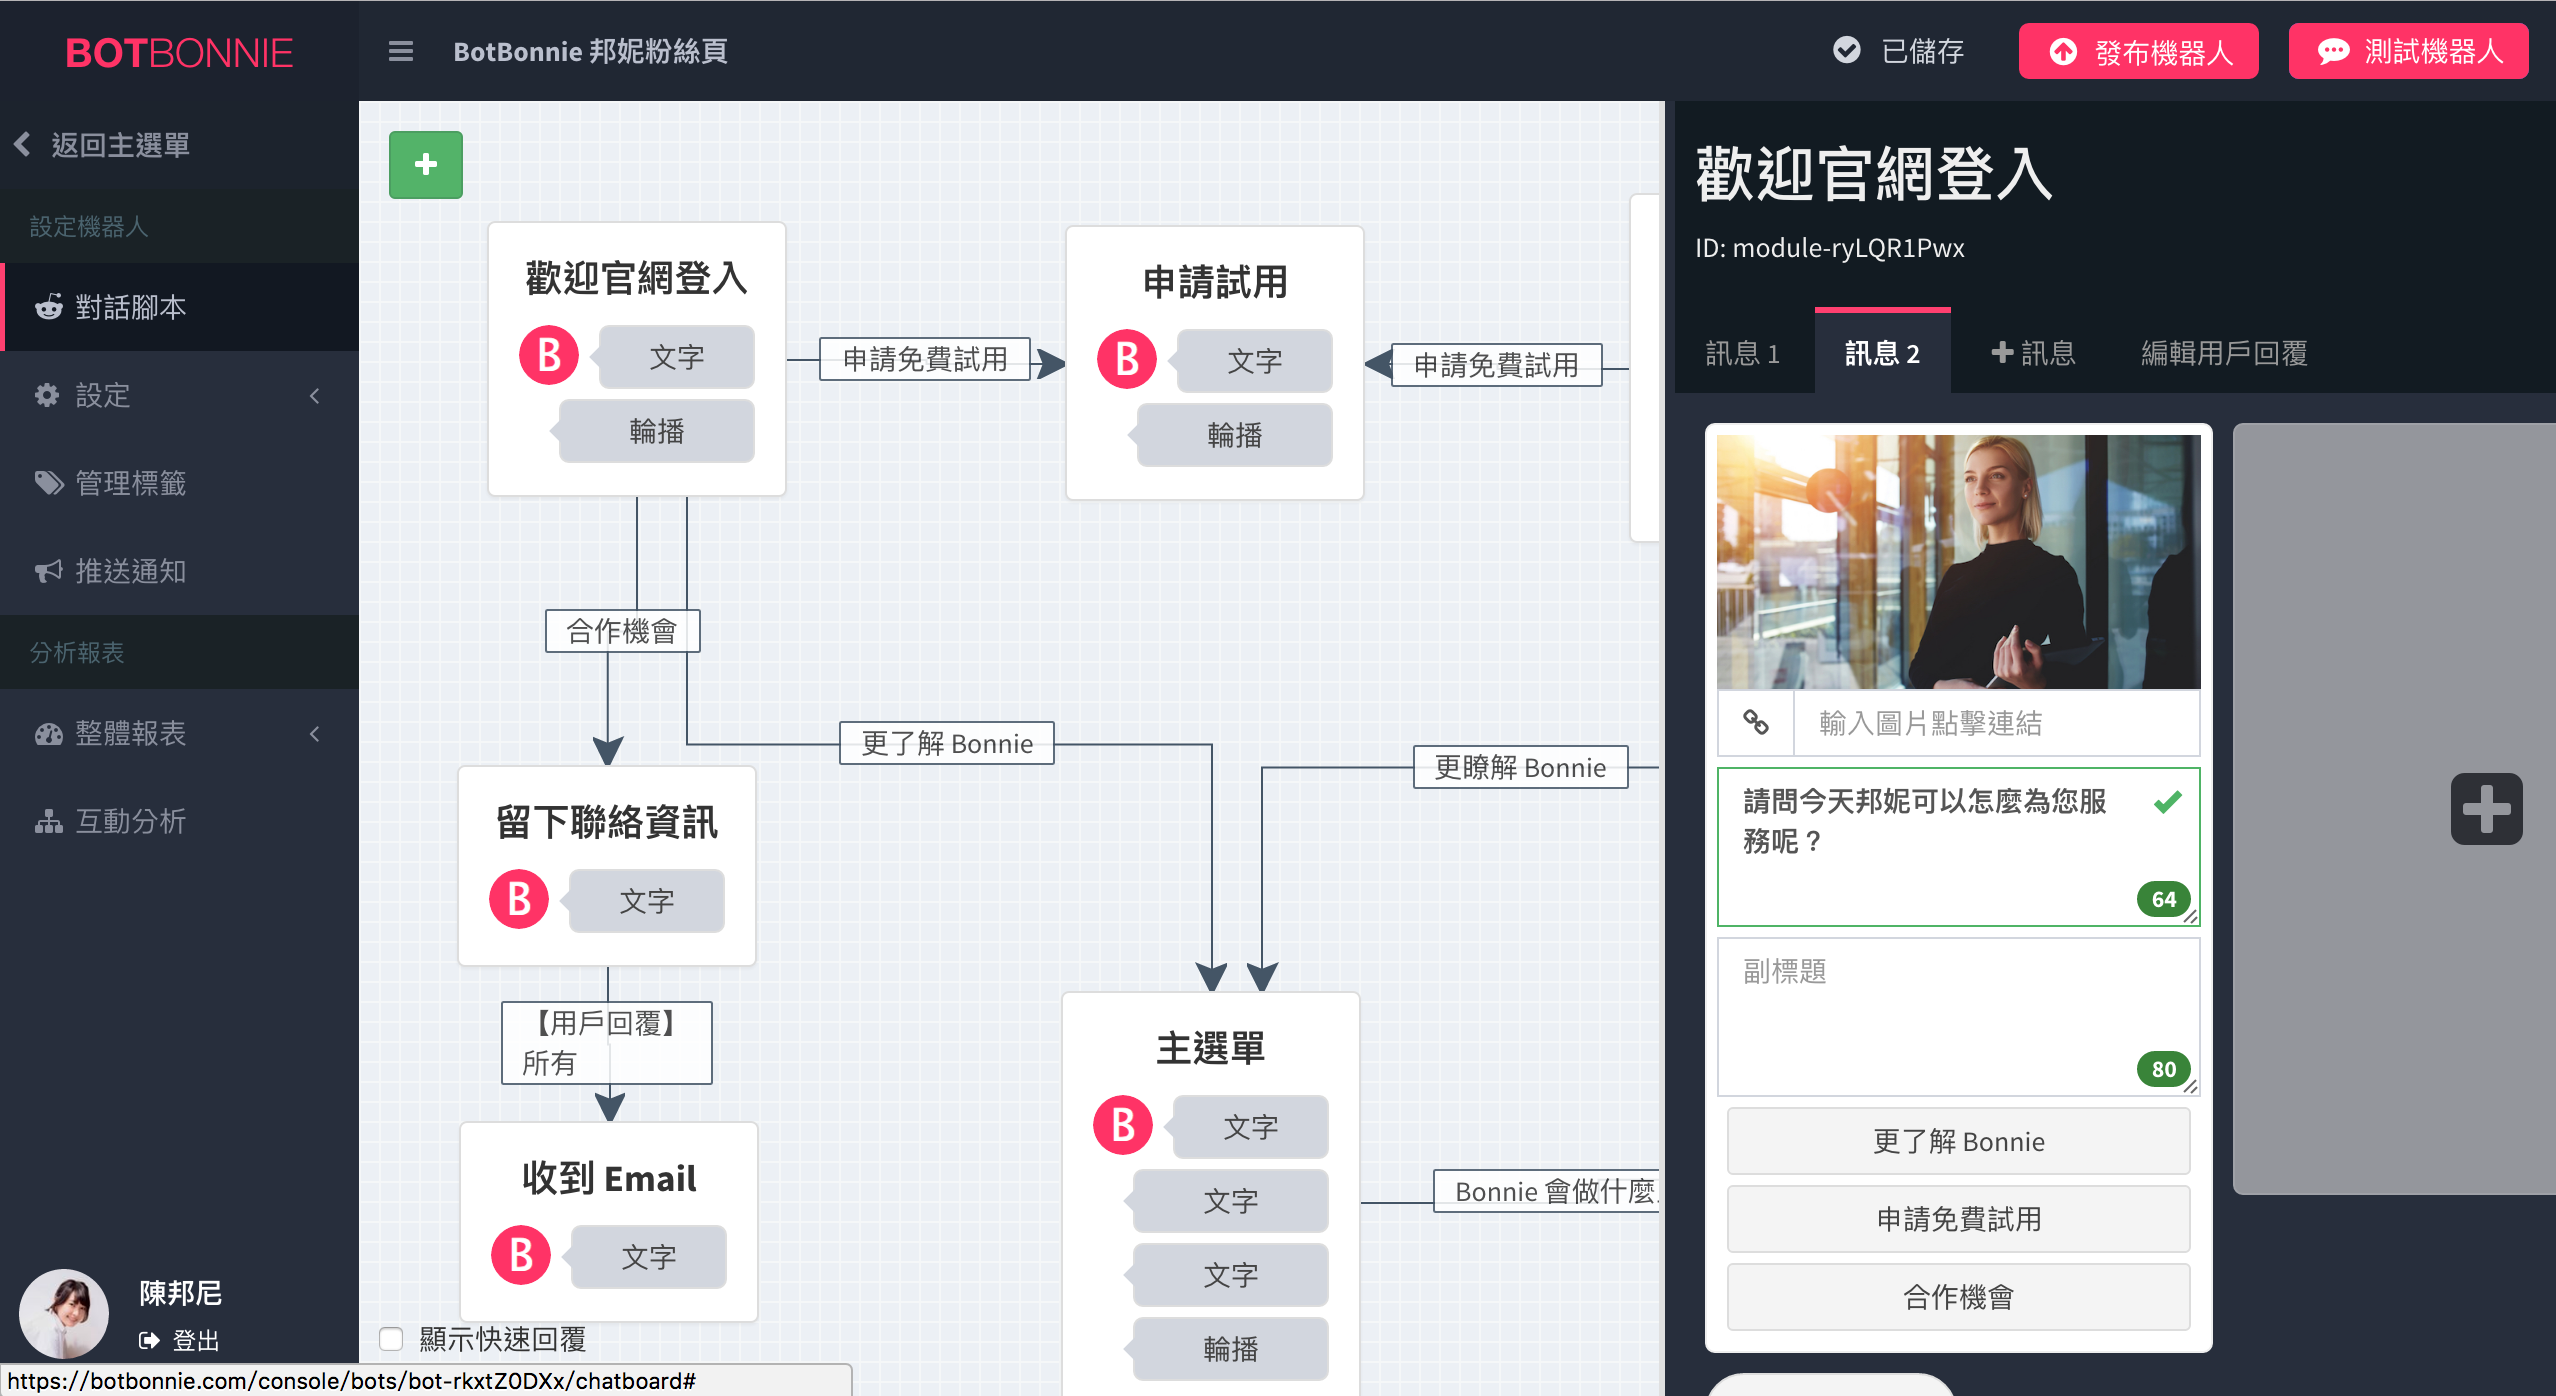Click the 輸入圖片點擊連結 input field
This screenshot has width=2556, height=1396.
pos(1996,723)
